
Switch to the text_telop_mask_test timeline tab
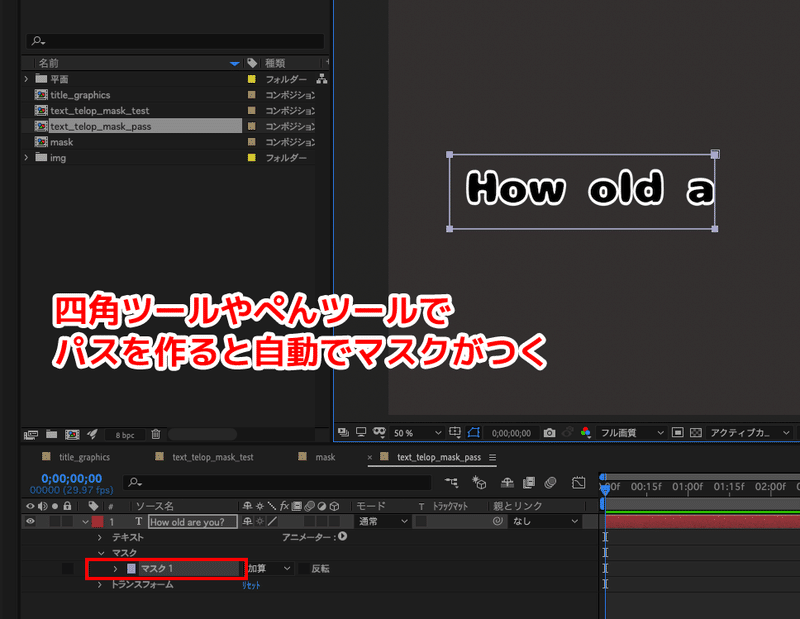pyautogui.click(x=213, y=457)
